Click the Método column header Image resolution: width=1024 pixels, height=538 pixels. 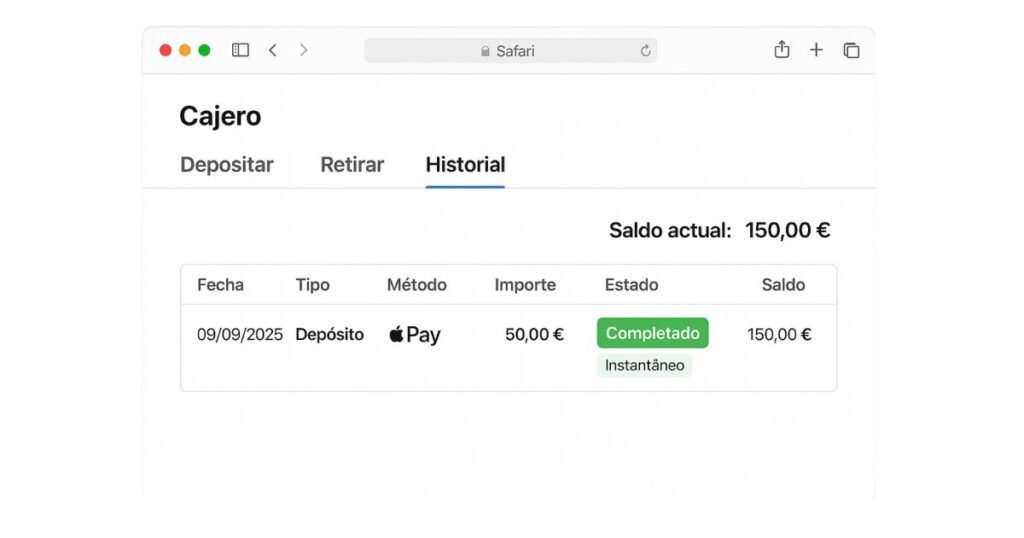[417, 285]
